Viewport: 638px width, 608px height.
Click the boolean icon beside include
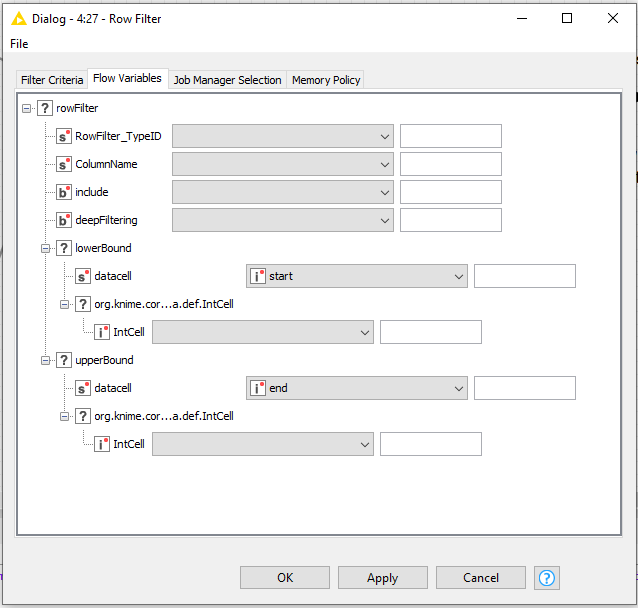tap(64, 192)
